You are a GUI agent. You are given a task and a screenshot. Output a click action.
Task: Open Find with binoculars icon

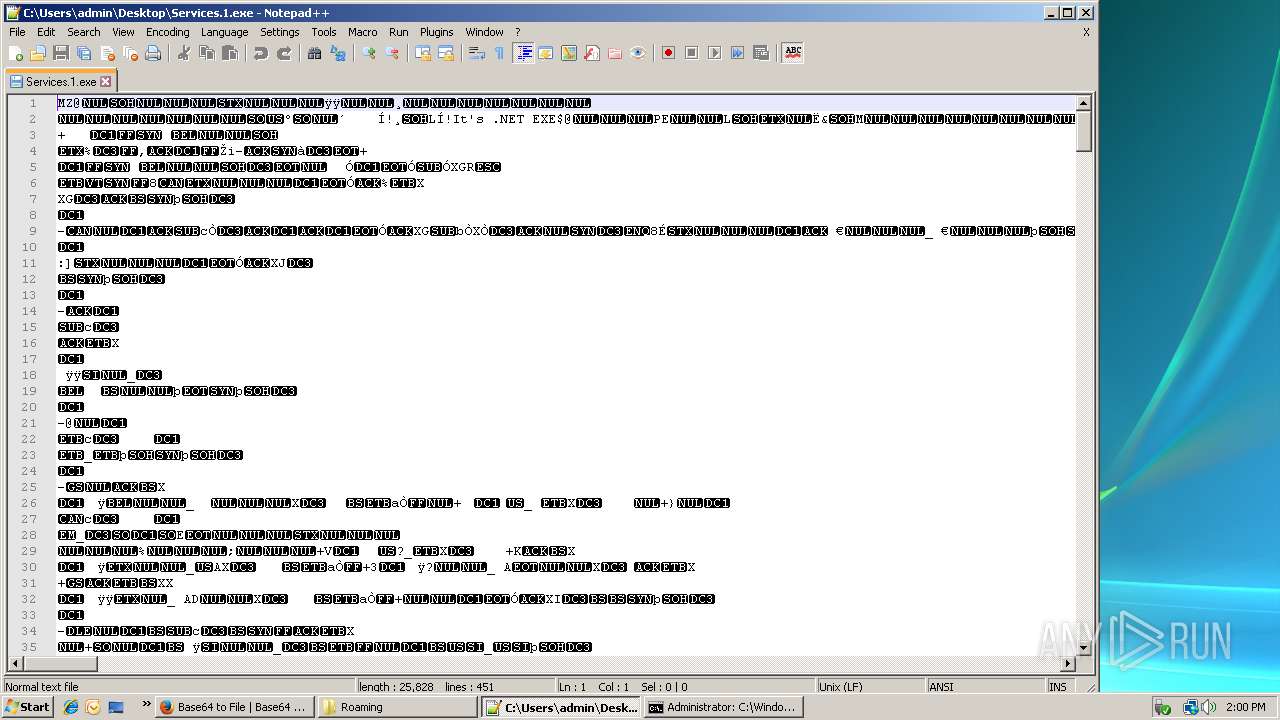point(314,53)
